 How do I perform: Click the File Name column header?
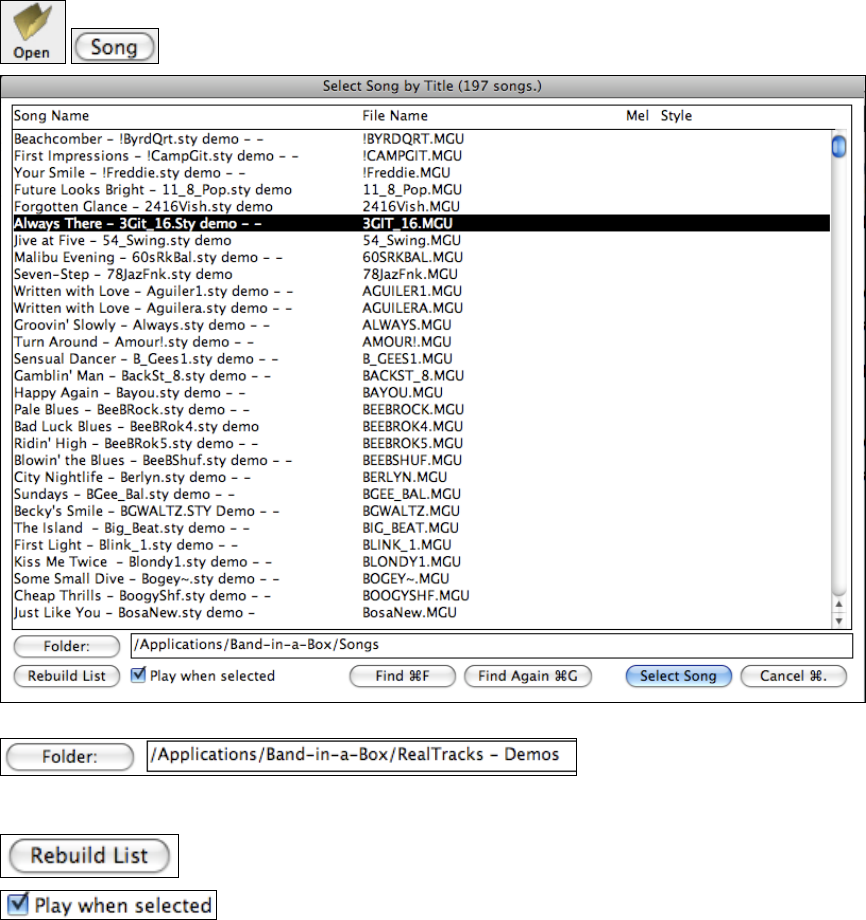[395, 116]
